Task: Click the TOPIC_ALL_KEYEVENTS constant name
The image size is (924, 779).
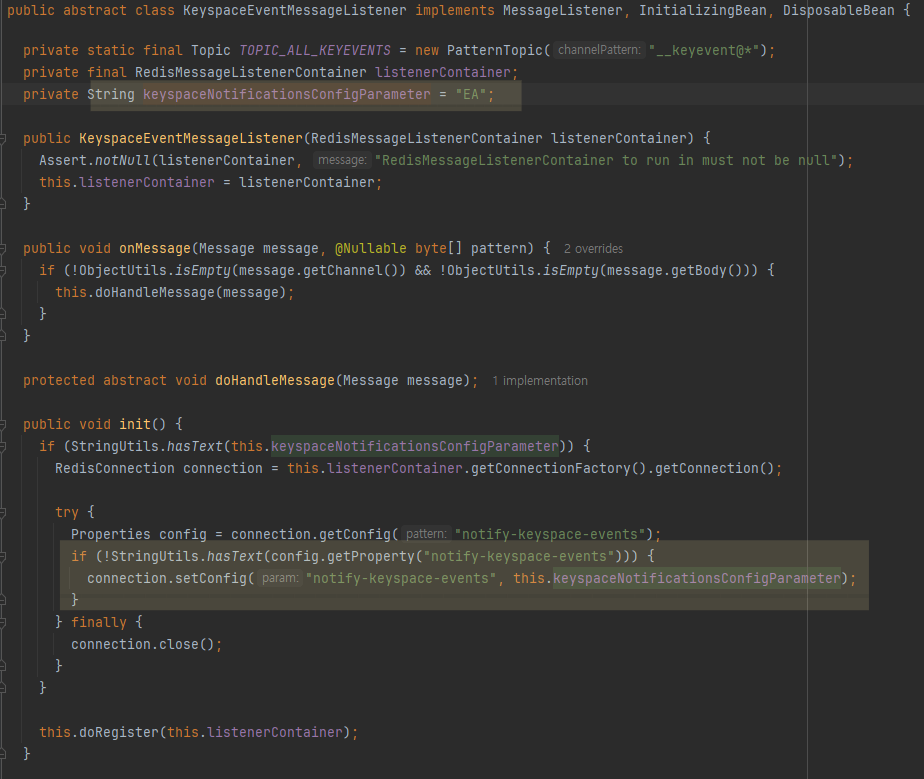Action: pyautogui.click(x=315, y=51)
